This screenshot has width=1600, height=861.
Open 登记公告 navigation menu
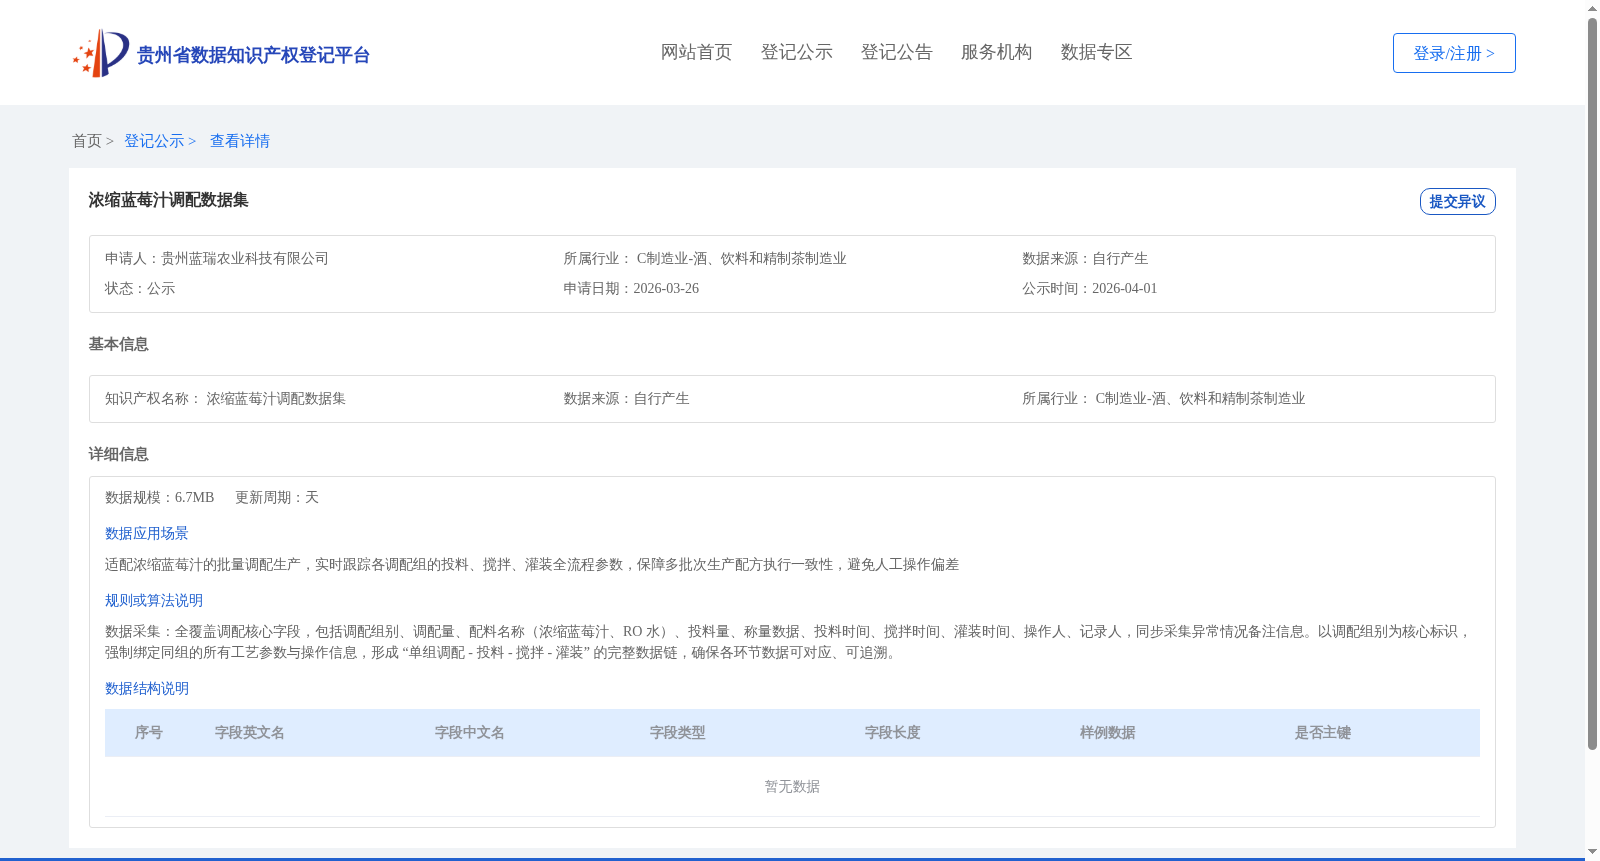pyautogui.click(x=896, y=52)
